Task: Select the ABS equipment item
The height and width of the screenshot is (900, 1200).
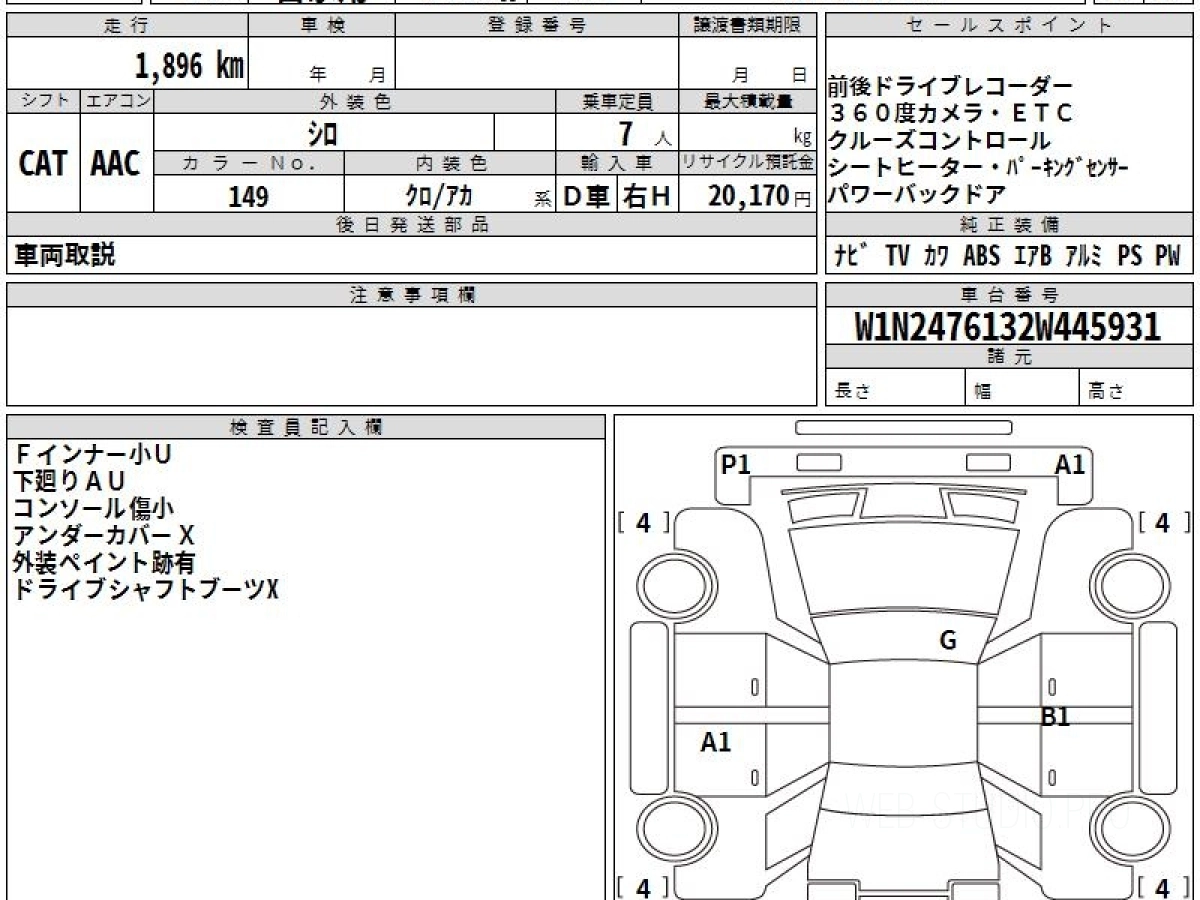Action: coord(981,256)
